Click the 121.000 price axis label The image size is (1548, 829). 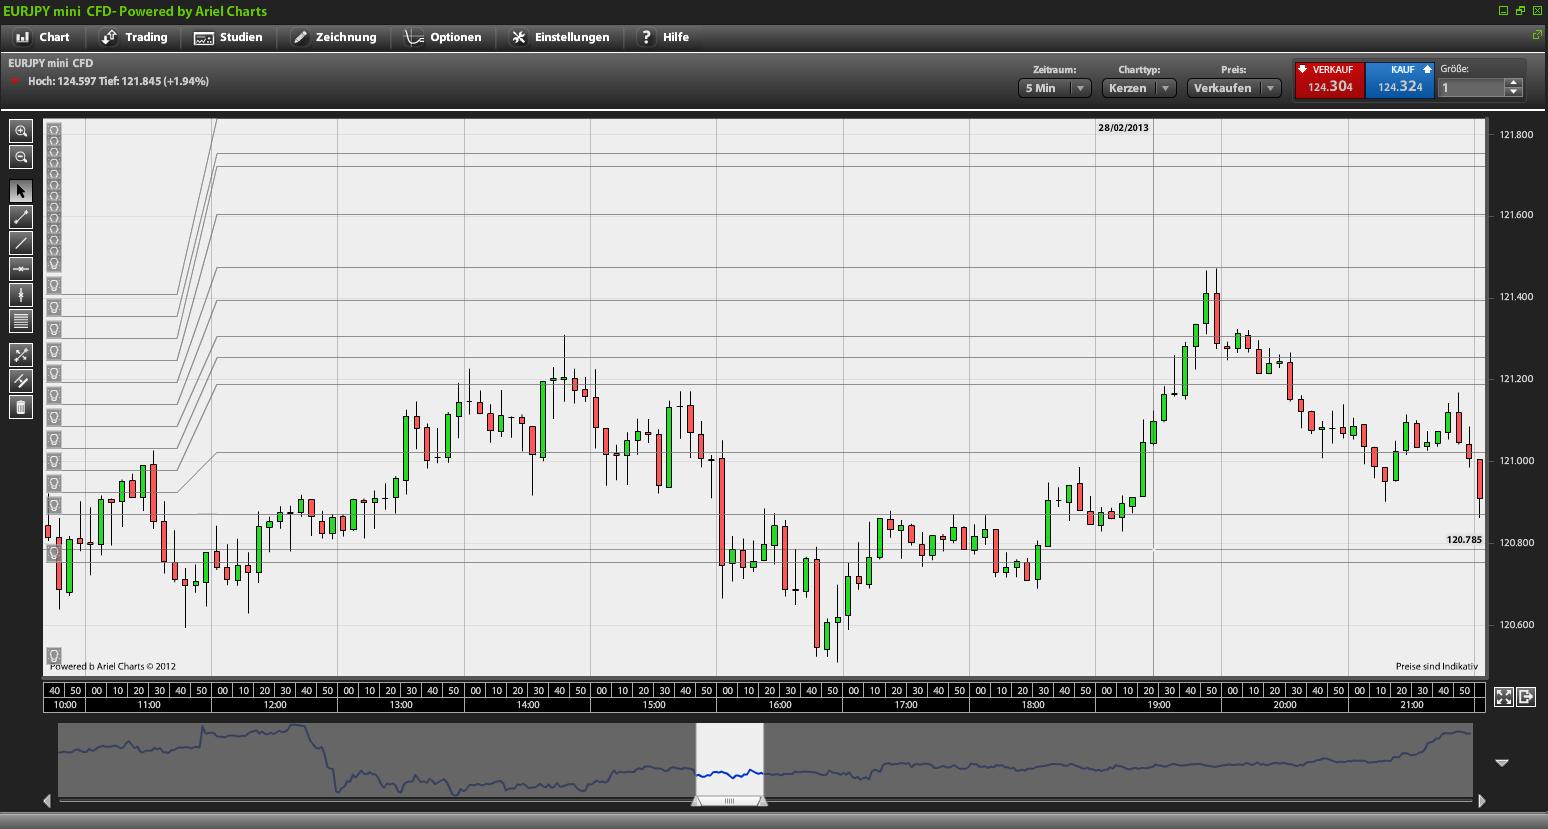tap(1516, 461)
